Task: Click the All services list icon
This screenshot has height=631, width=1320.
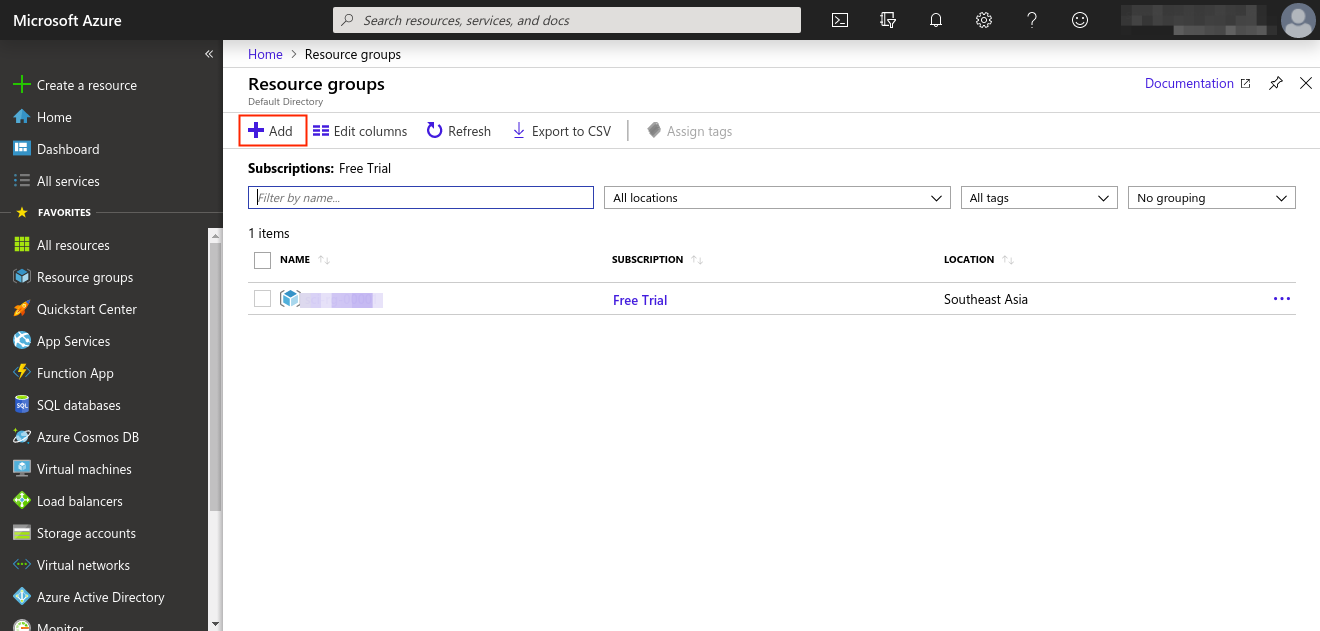Action: [21, 181]
